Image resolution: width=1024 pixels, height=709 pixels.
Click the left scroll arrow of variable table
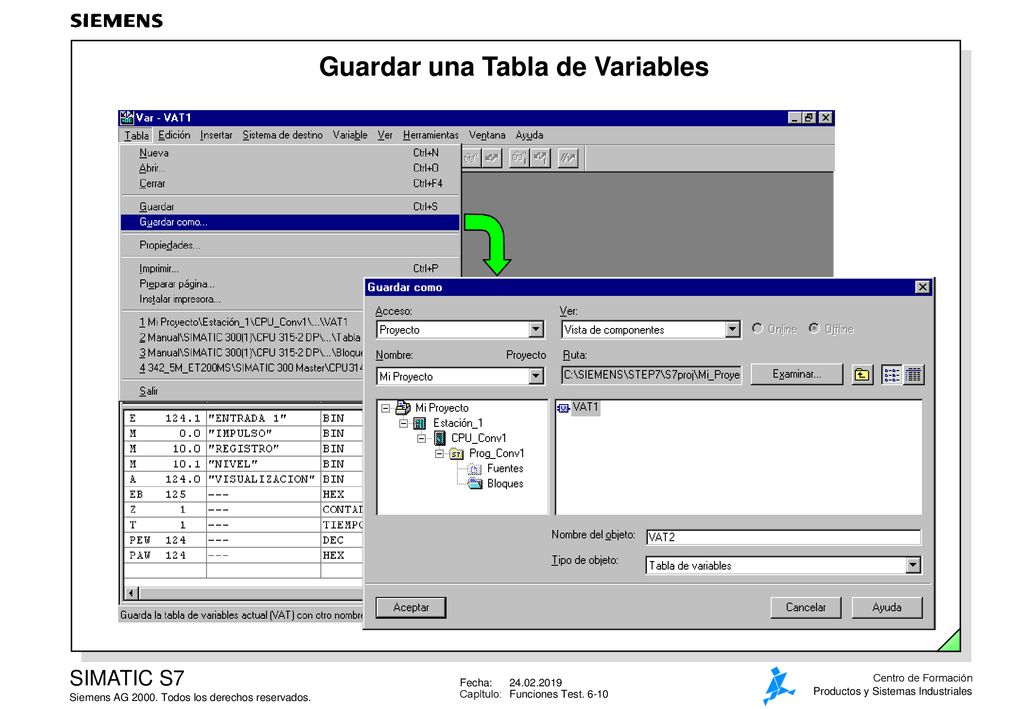coord(131,593)
